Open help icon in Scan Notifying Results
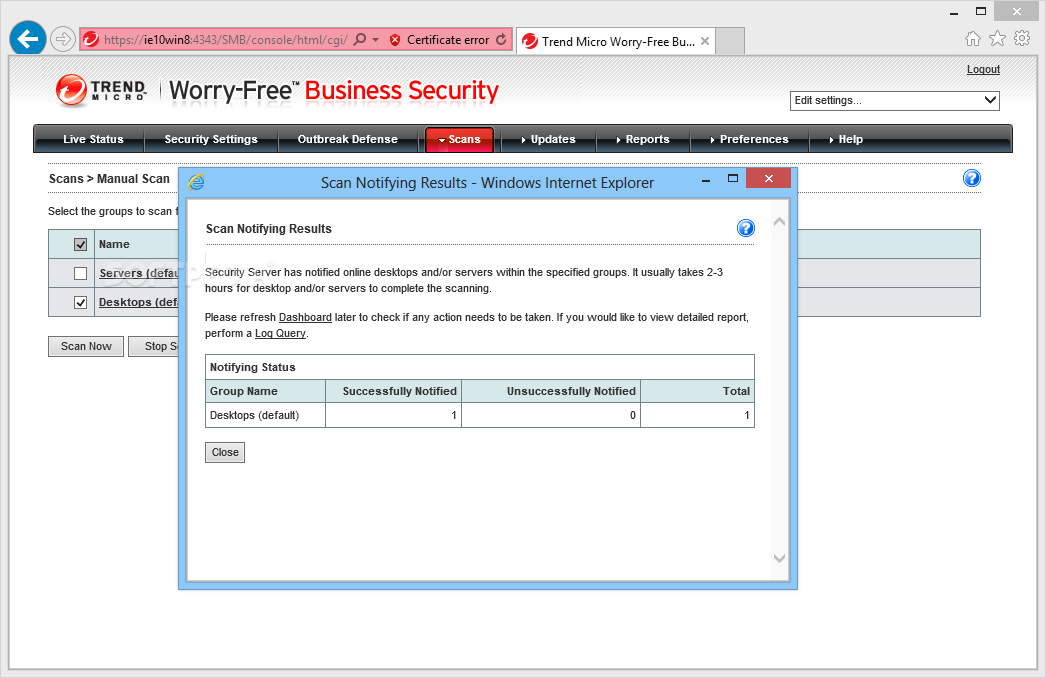 [745, 228]
